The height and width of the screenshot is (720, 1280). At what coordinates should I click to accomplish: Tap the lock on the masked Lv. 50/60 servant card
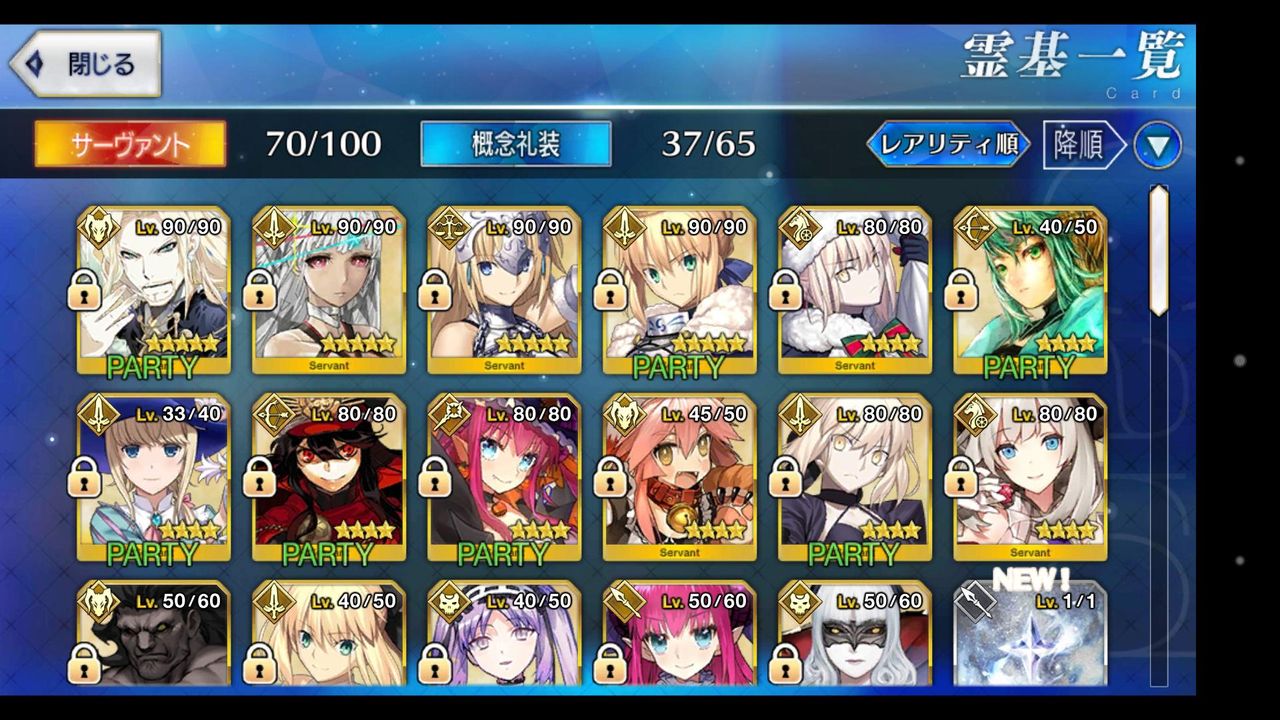[x=786, y=663]
